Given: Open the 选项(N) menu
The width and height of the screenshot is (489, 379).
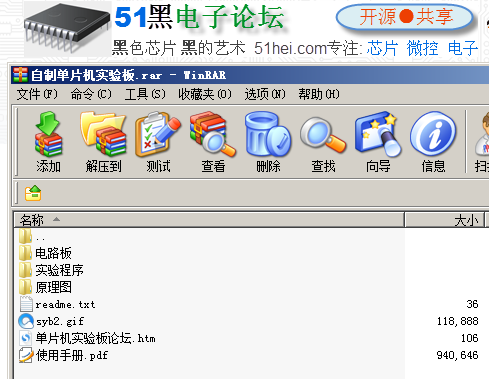Looking at the screenshot, I should (x=265, y=94).
